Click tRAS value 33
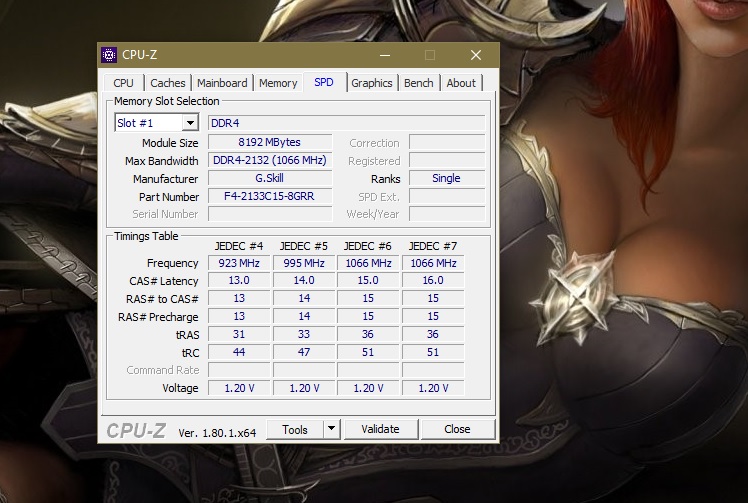Image resolution: width=748 pixels, height=503 pixels. (304, 334)
